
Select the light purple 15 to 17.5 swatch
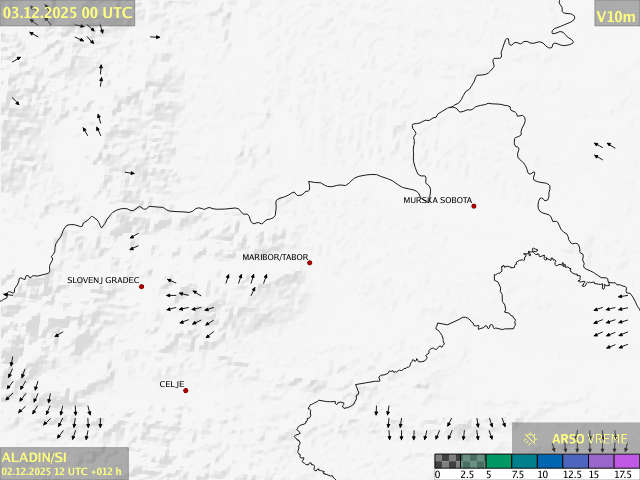coord(601,461)
